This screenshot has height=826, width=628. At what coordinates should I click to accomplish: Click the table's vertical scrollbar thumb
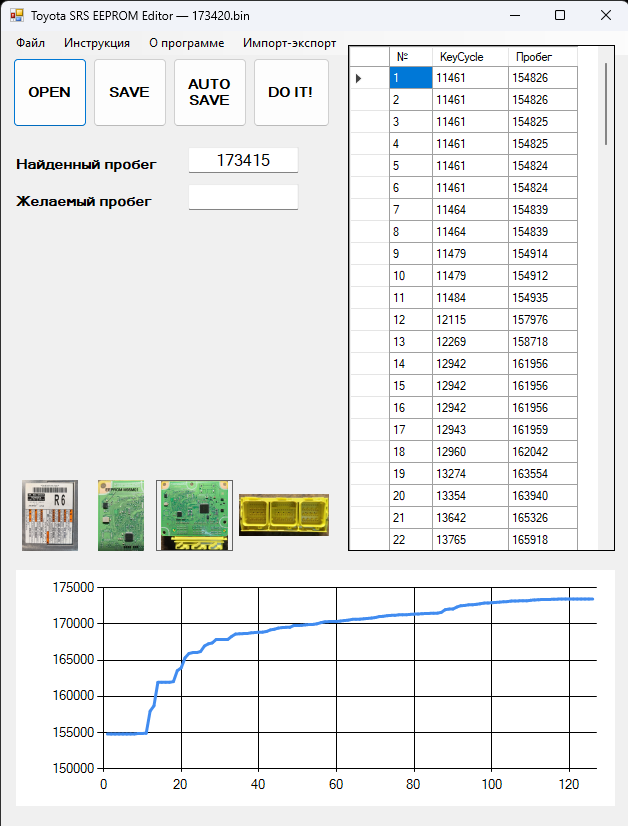point(606,104)
